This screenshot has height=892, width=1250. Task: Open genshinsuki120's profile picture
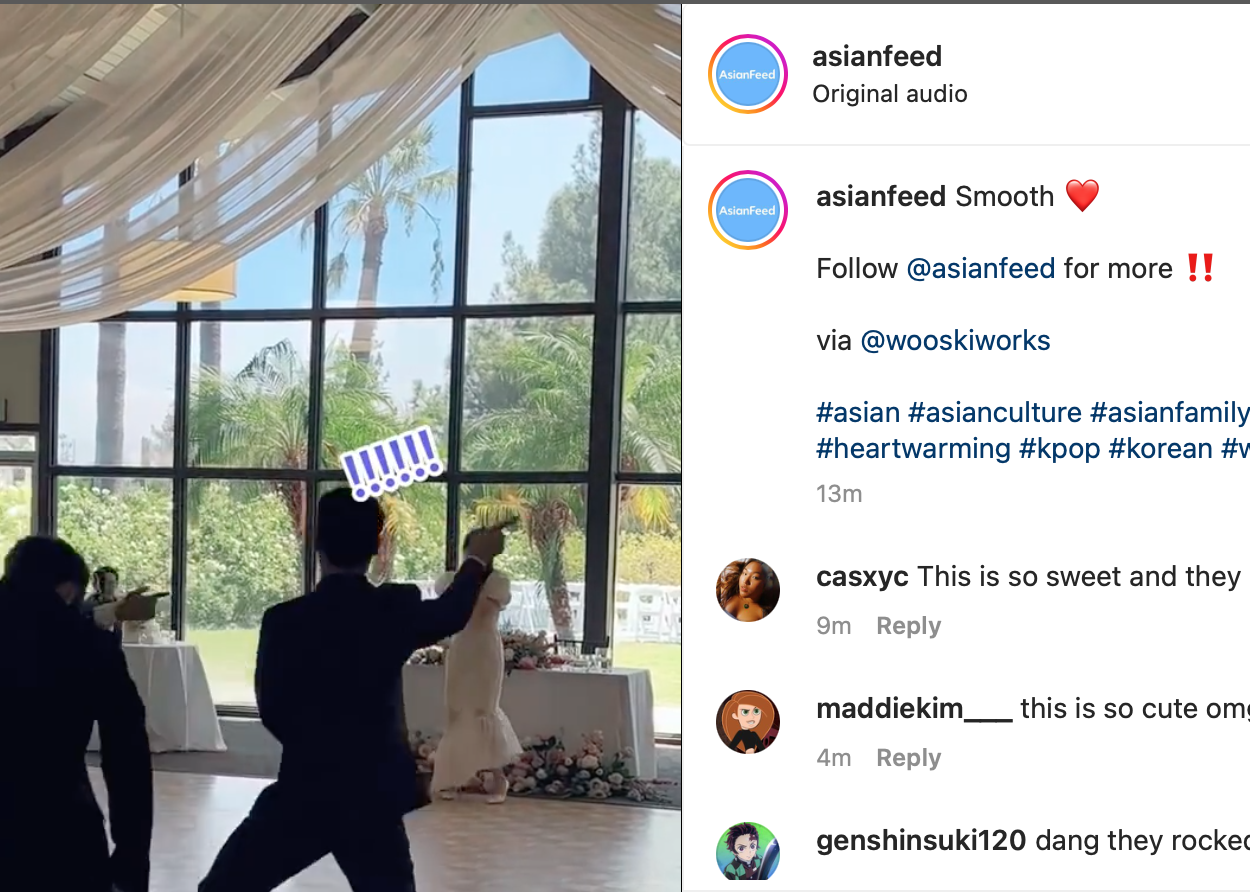tap(748, 853)
